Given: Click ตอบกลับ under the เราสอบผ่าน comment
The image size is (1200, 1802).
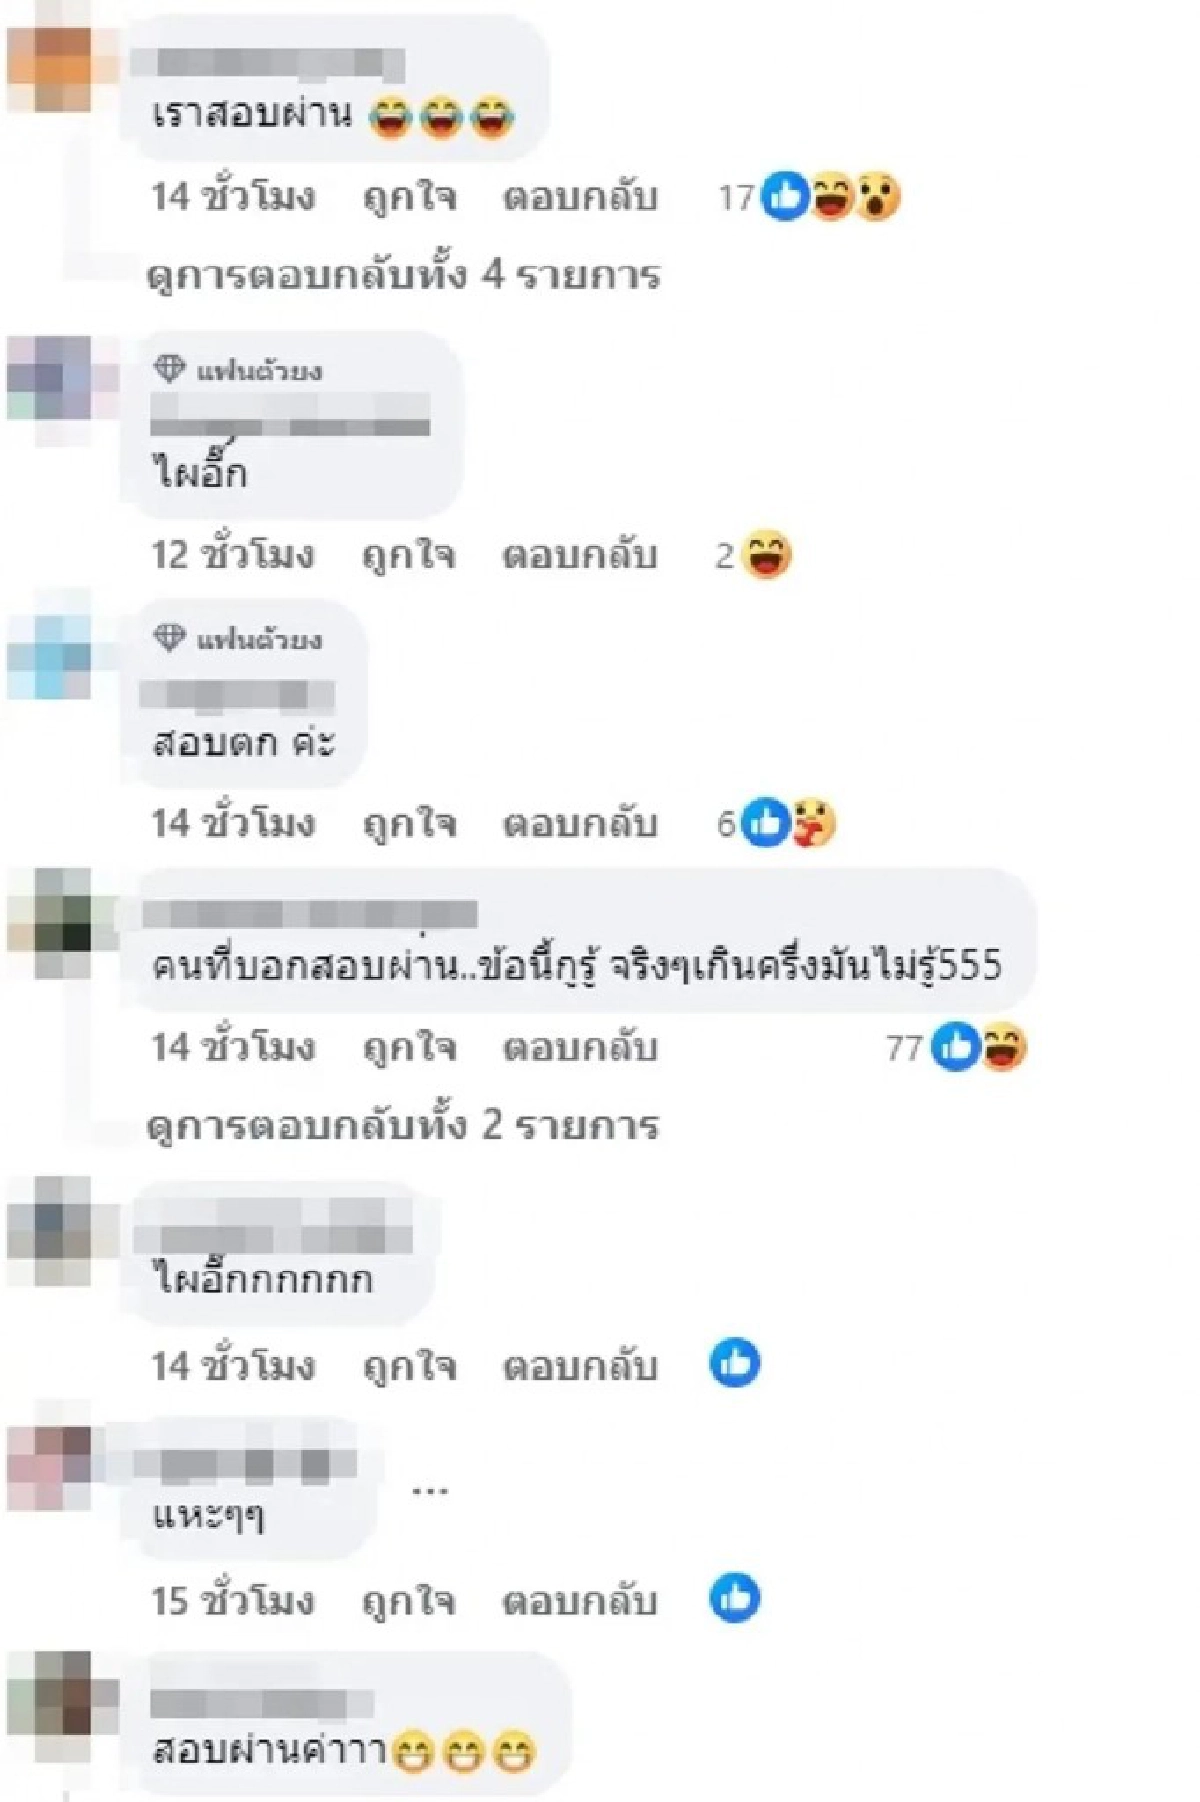Looking at the screenshot, I should [x=580, y=197].
